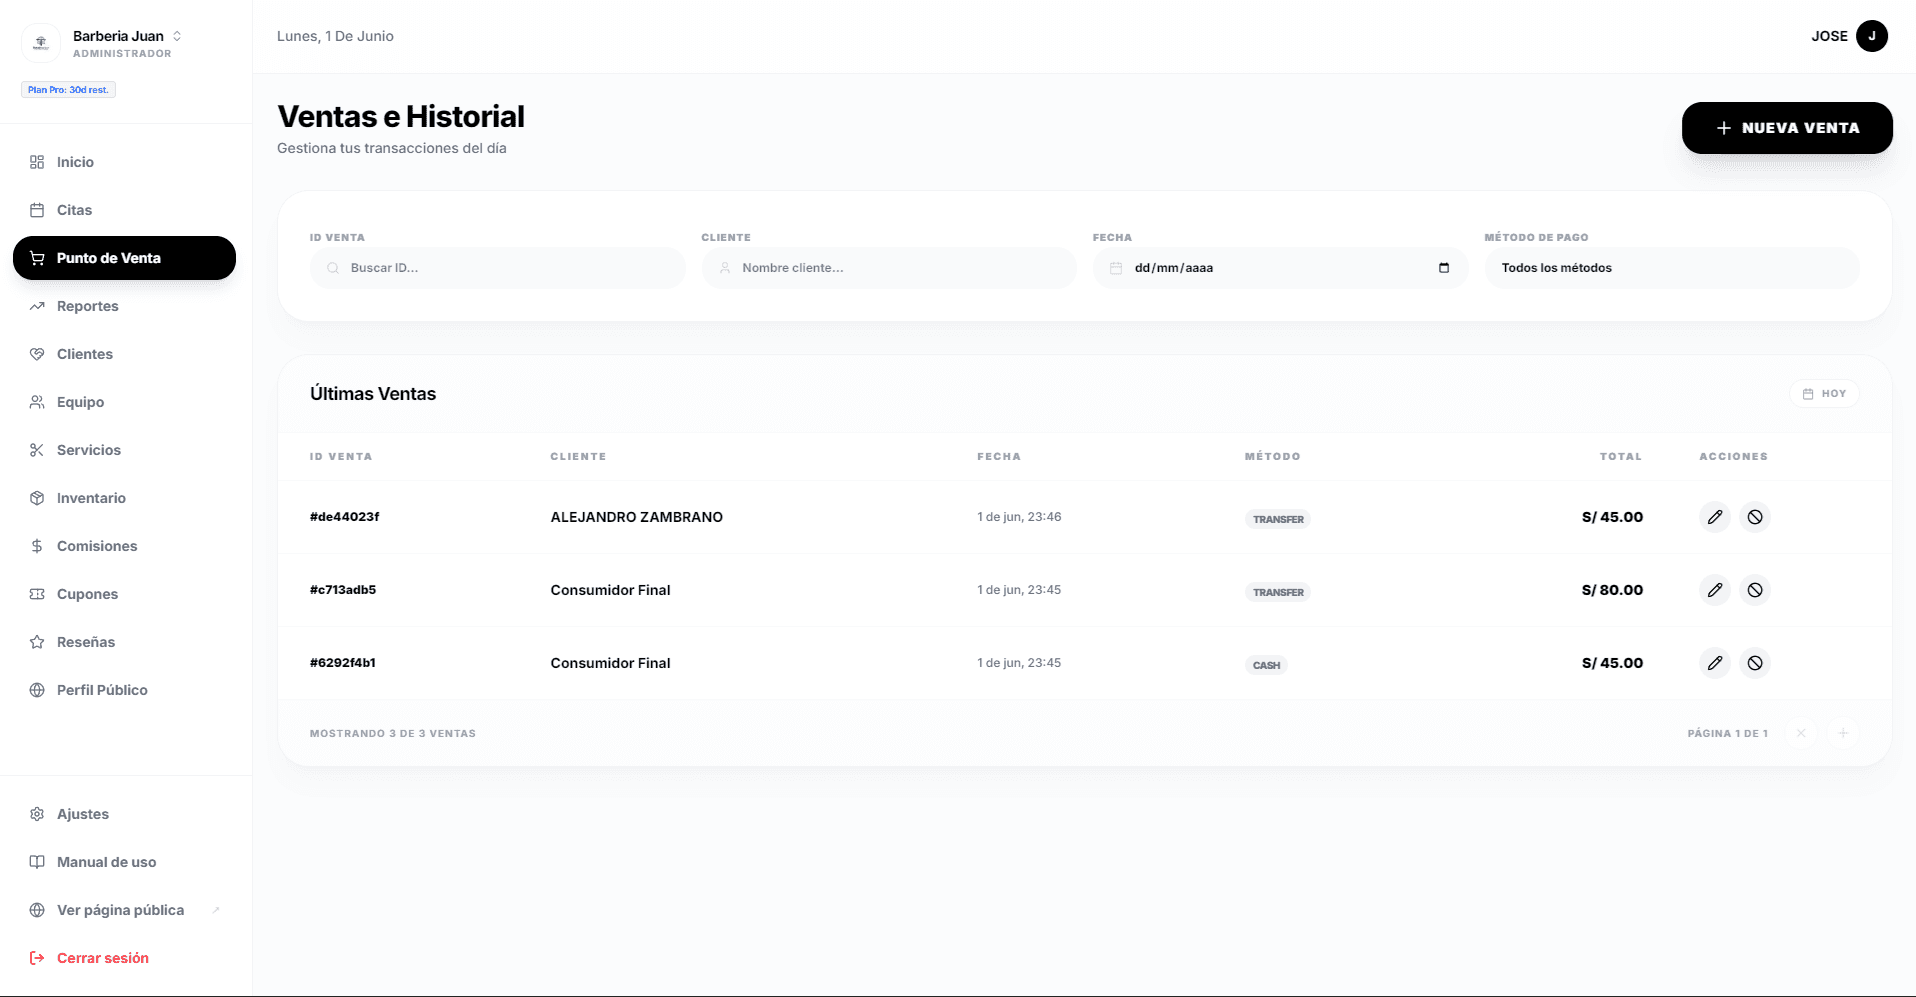
Task: Void the #de44023f sale with cancel icon
Action: [x=1755, y=517]
